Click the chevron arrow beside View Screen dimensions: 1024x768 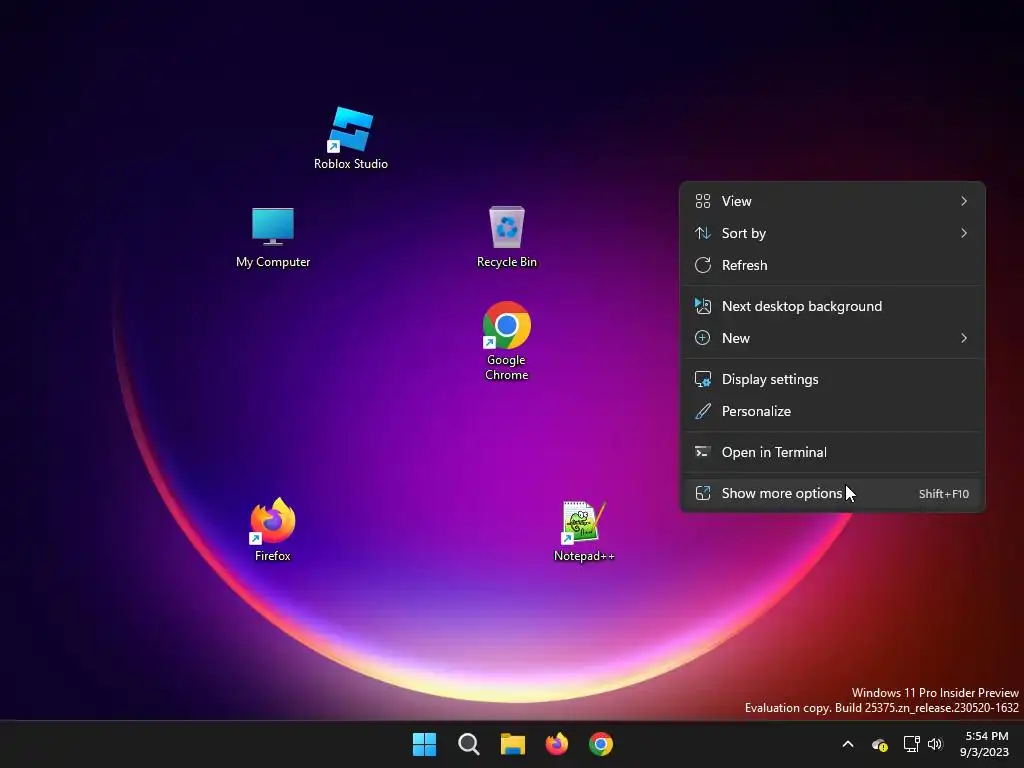(x=964, y=201)
